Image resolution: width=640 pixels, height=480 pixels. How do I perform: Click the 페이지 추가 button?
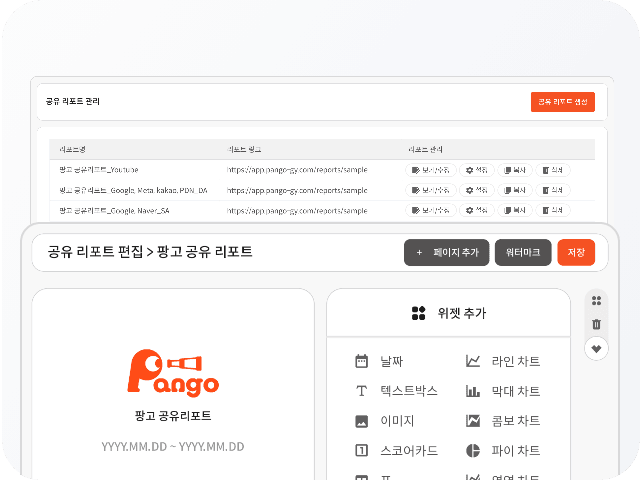click(x=447, y=252)
